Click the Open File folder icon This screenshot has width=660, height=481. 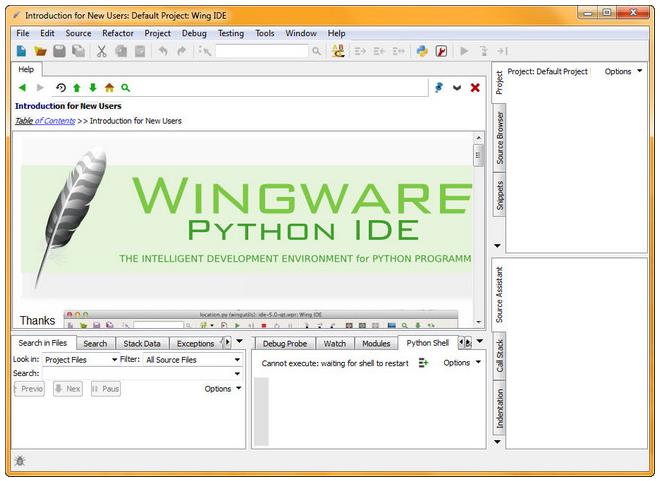41,51
